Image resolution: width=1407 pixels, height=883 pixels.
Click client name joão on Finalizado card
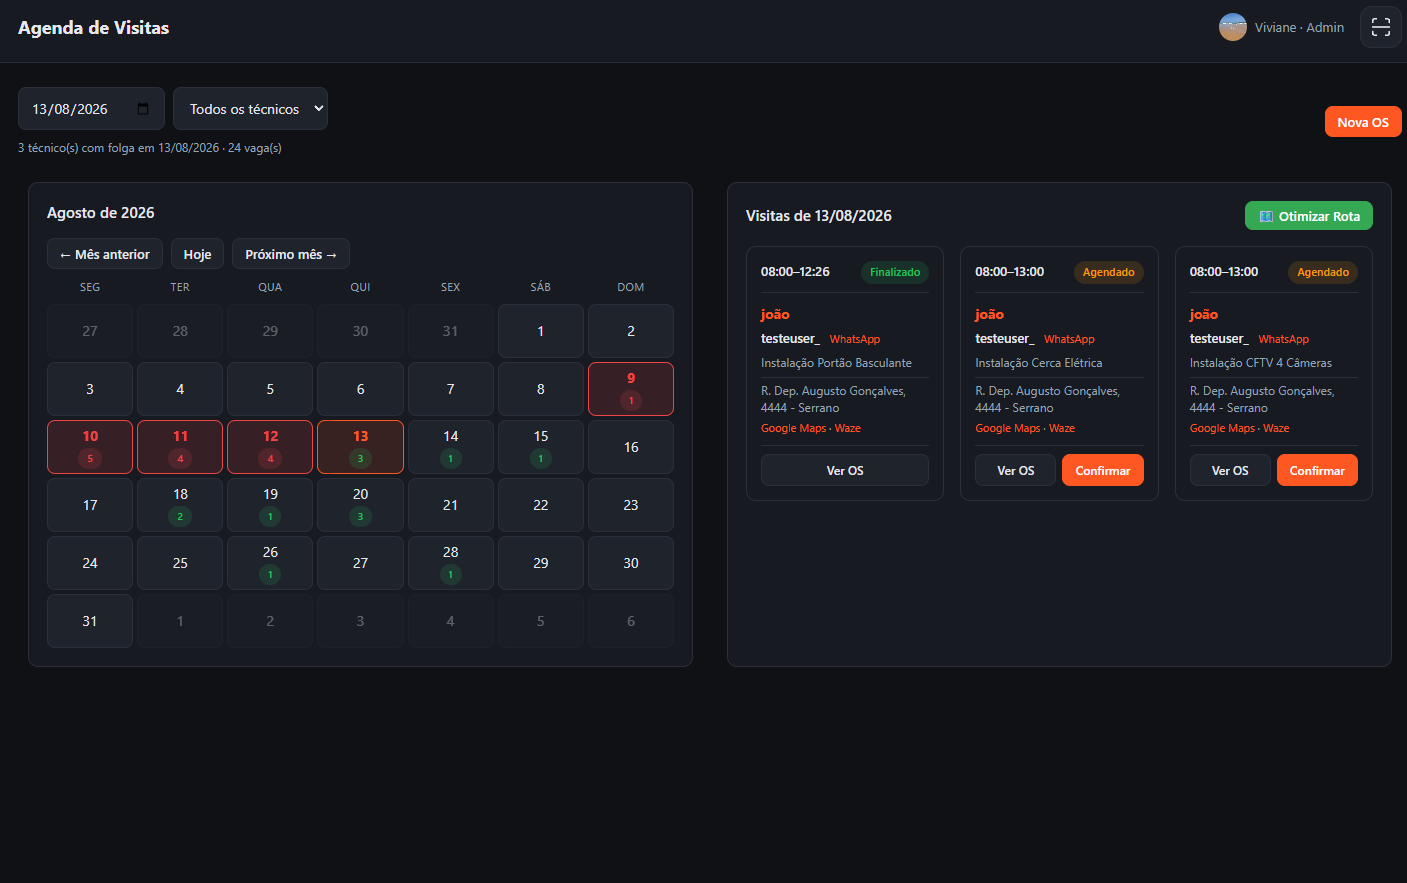(775, 314)
